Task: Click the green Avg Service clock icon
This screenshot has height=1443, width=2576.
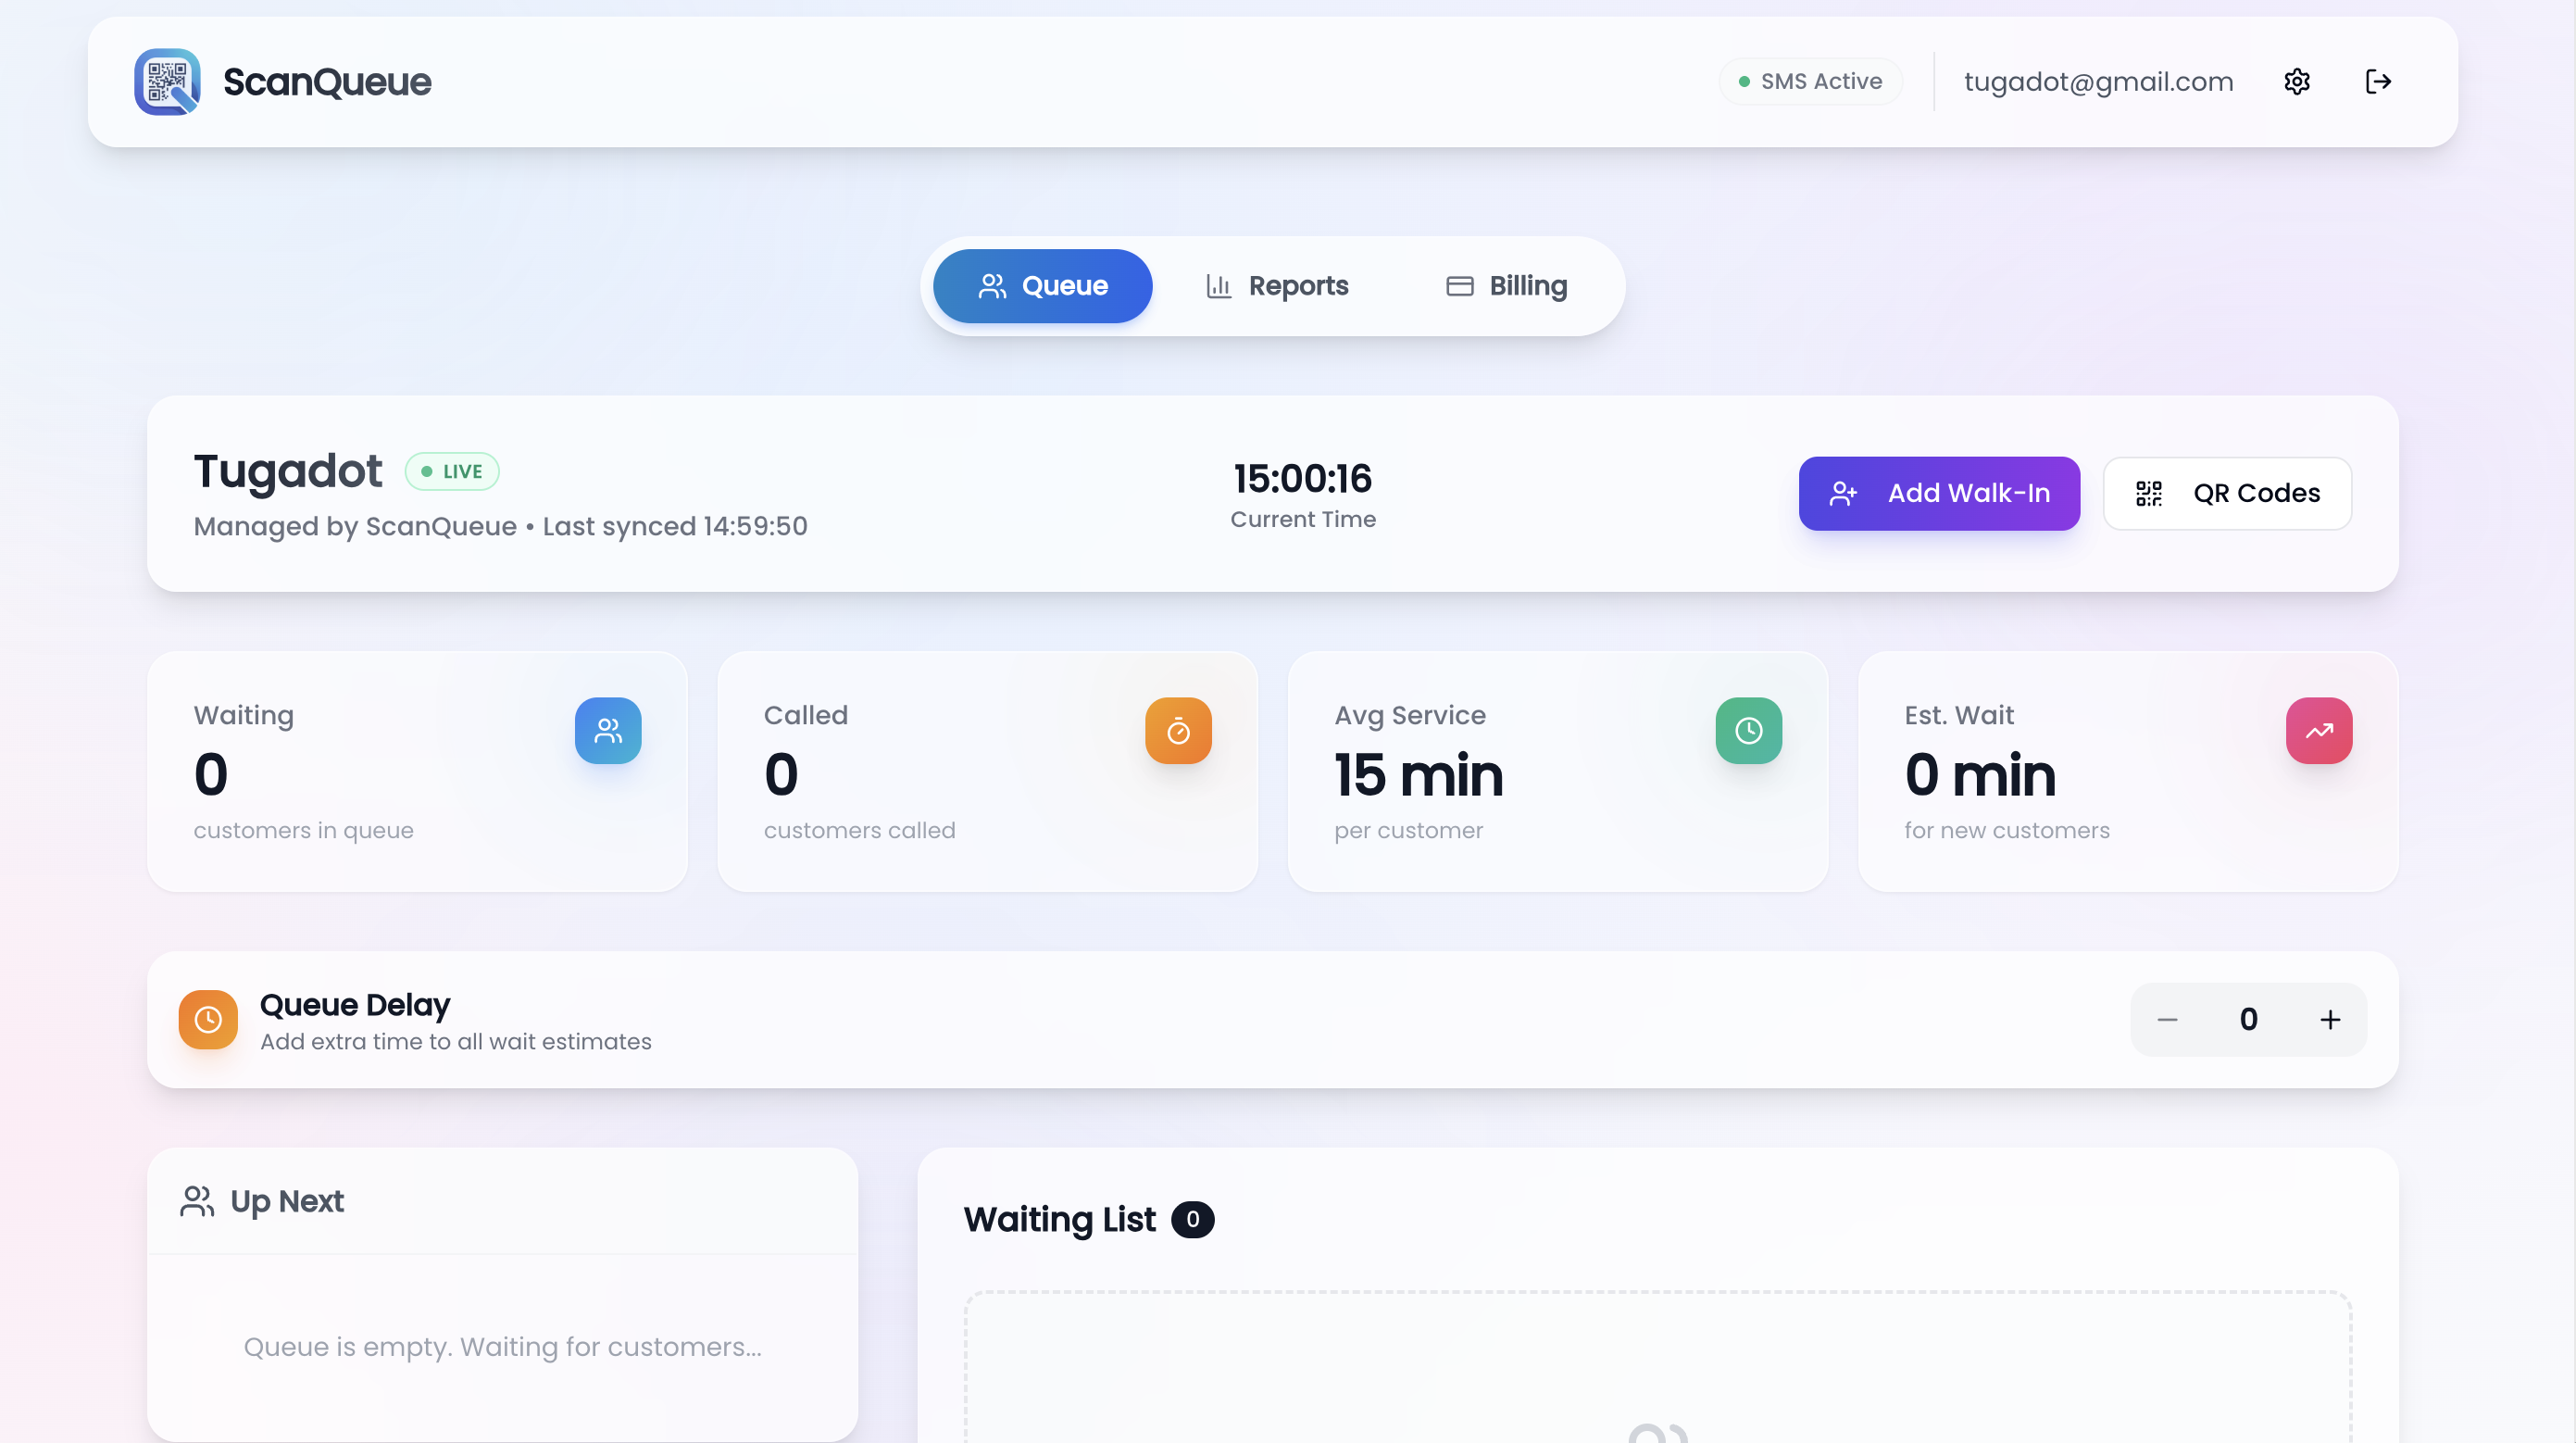Action: (1748, 730)
